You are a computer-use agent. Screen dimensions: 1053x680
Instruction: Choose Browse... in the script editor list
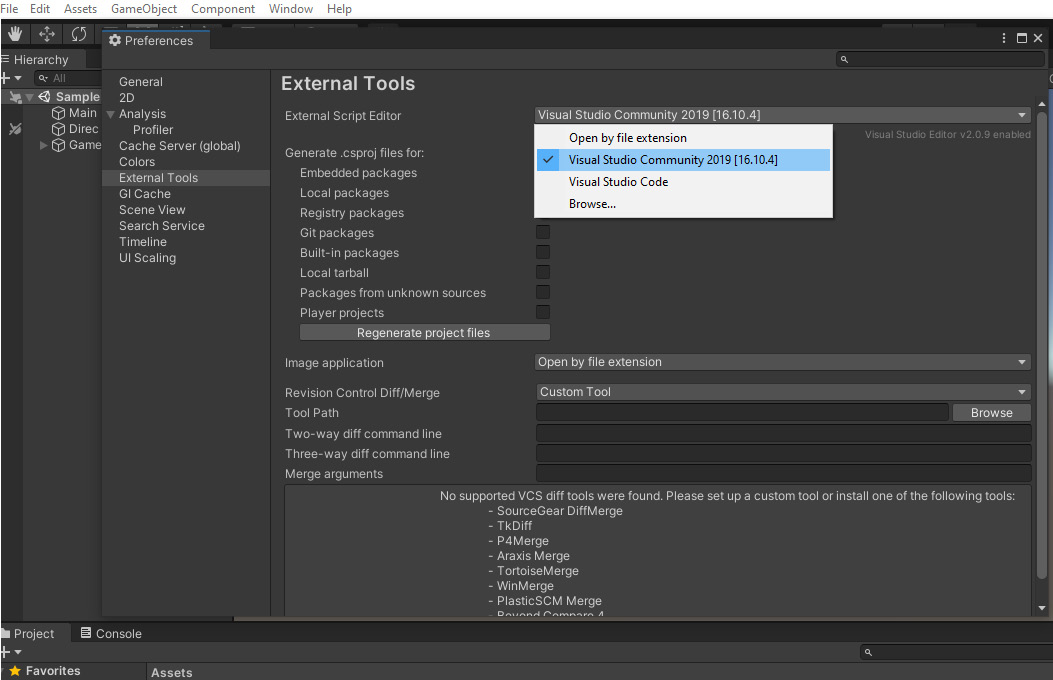[x=683, y=204]
